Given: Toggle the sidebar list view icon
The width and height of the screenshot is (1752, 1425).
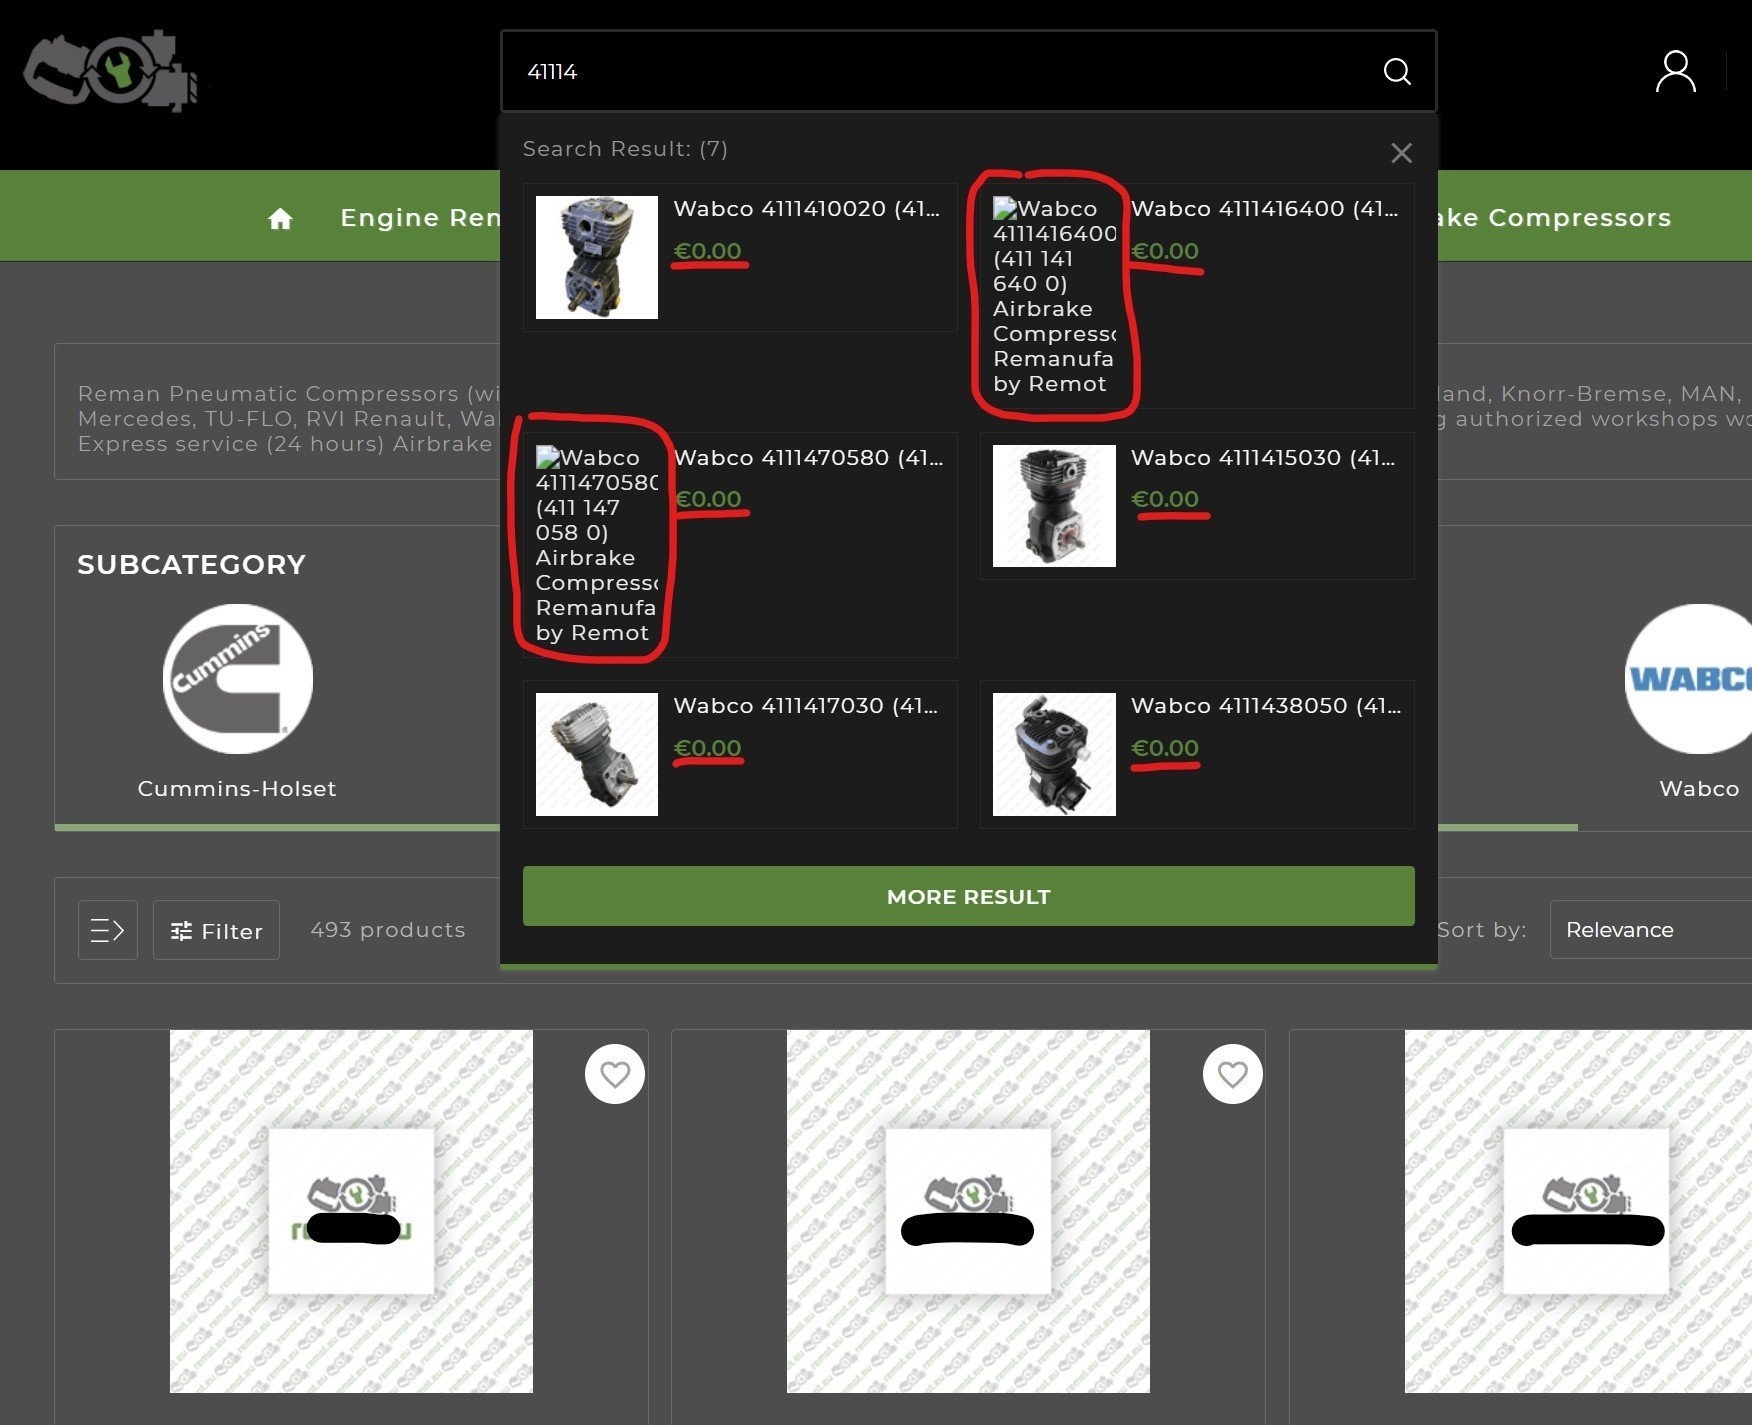Looking at the screenshot, I should click(108, 930).
